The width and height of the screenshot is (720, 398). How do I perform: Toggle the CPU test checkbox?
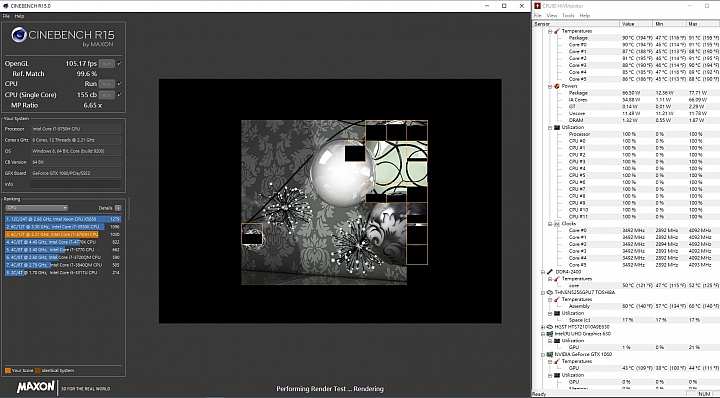pos(119,84)
